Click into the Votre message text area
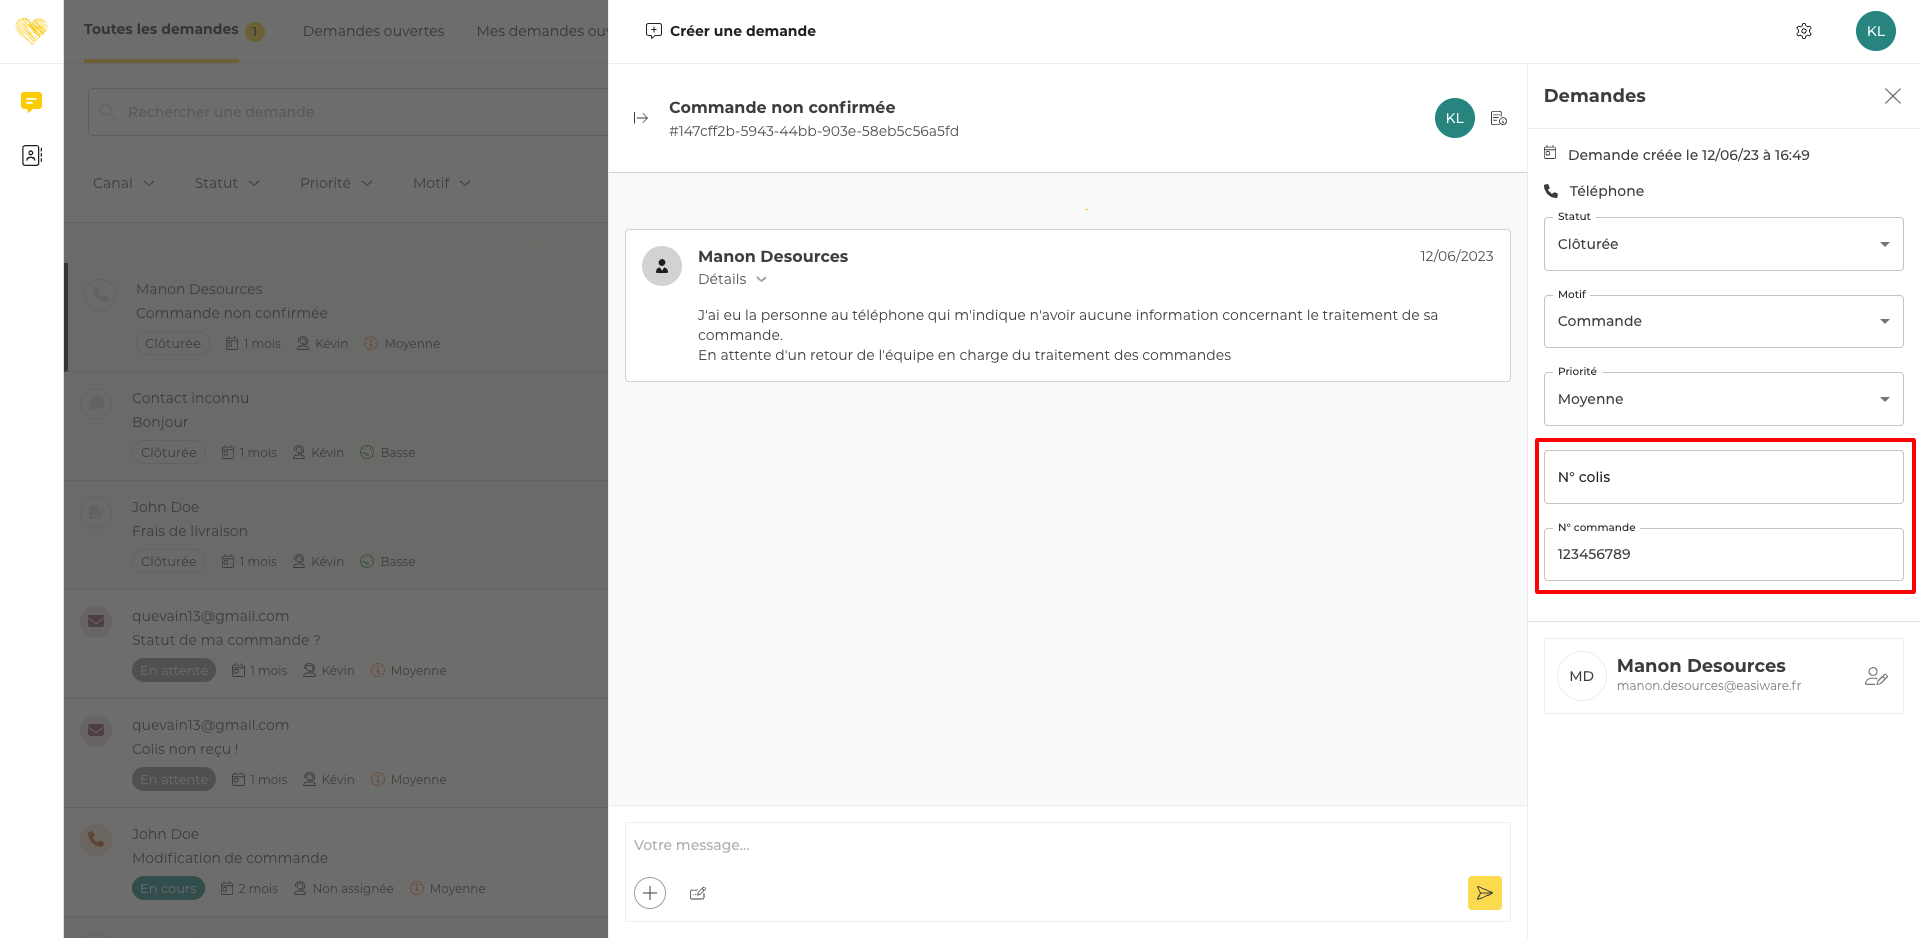This screenshot has height=938, width=1920. (1066, 845)
